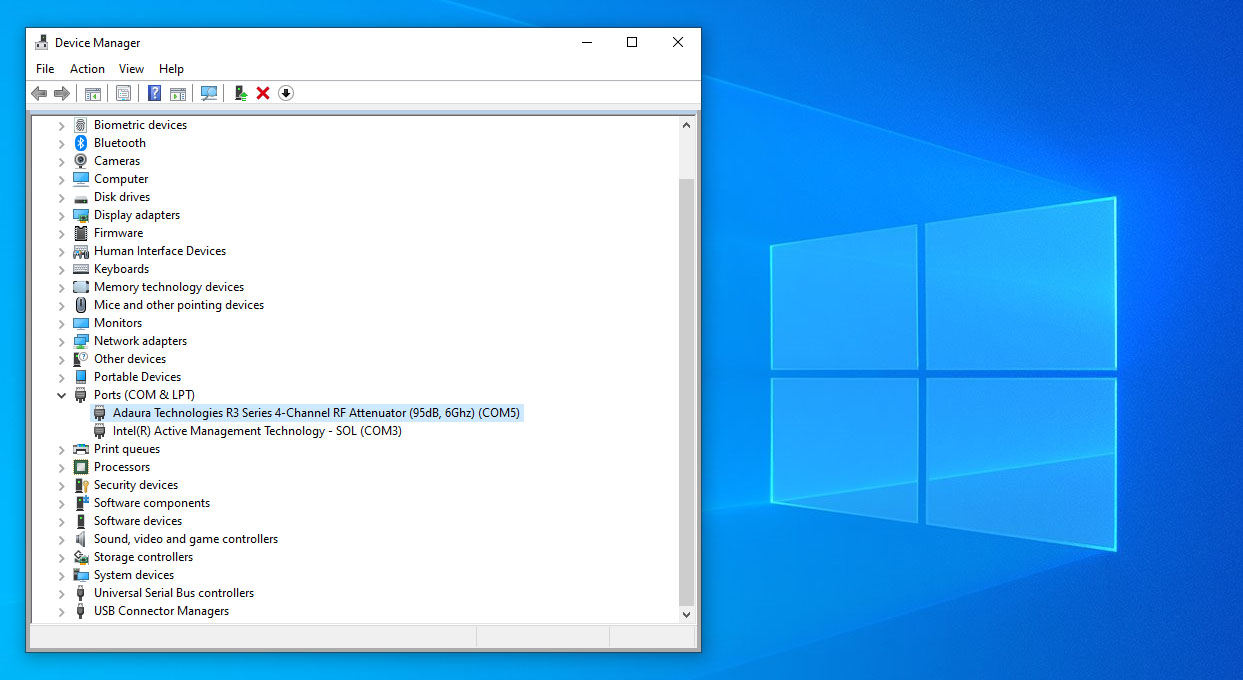Open the Action menu
Screen dimensions: 1243x680
pyautogui.click(x=87, y=69)
